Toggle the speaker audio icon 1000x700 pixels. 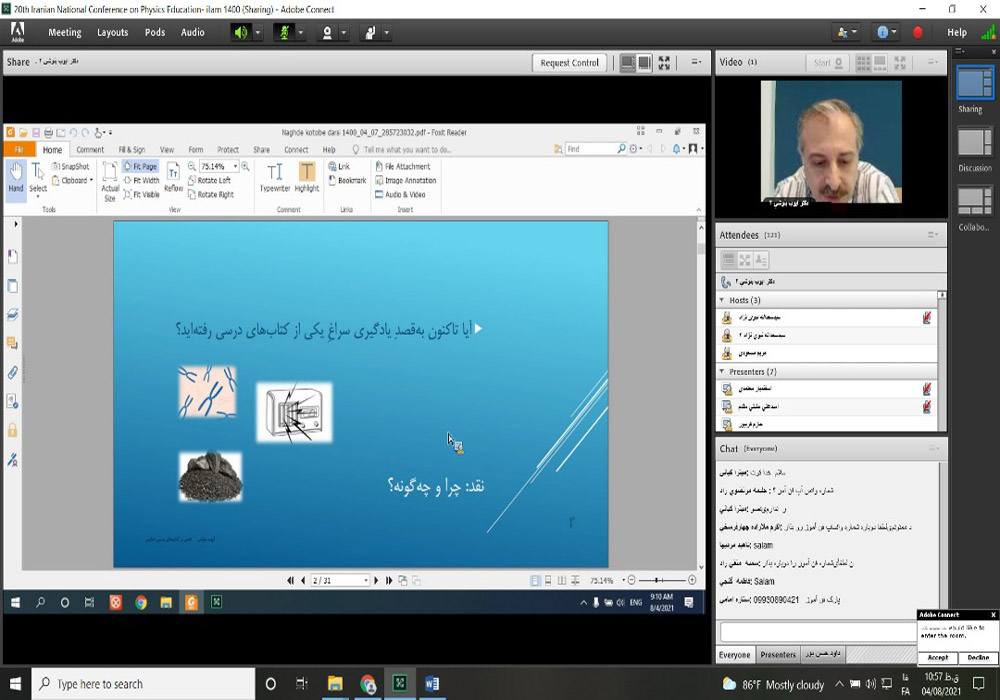click(240, 32)
